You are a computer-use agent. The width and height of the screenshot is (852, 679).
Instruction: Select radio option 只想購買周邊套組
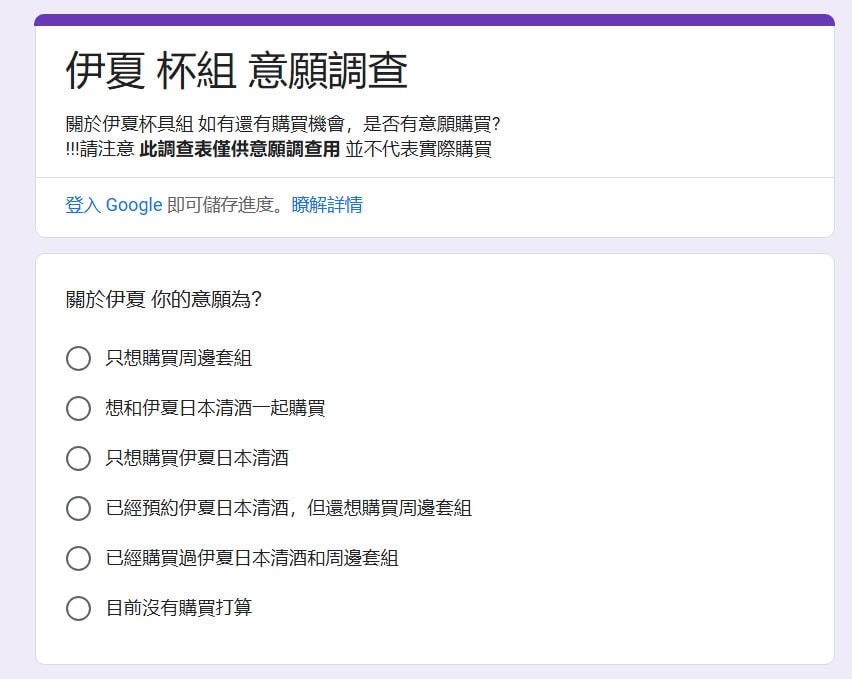point(78,359)
